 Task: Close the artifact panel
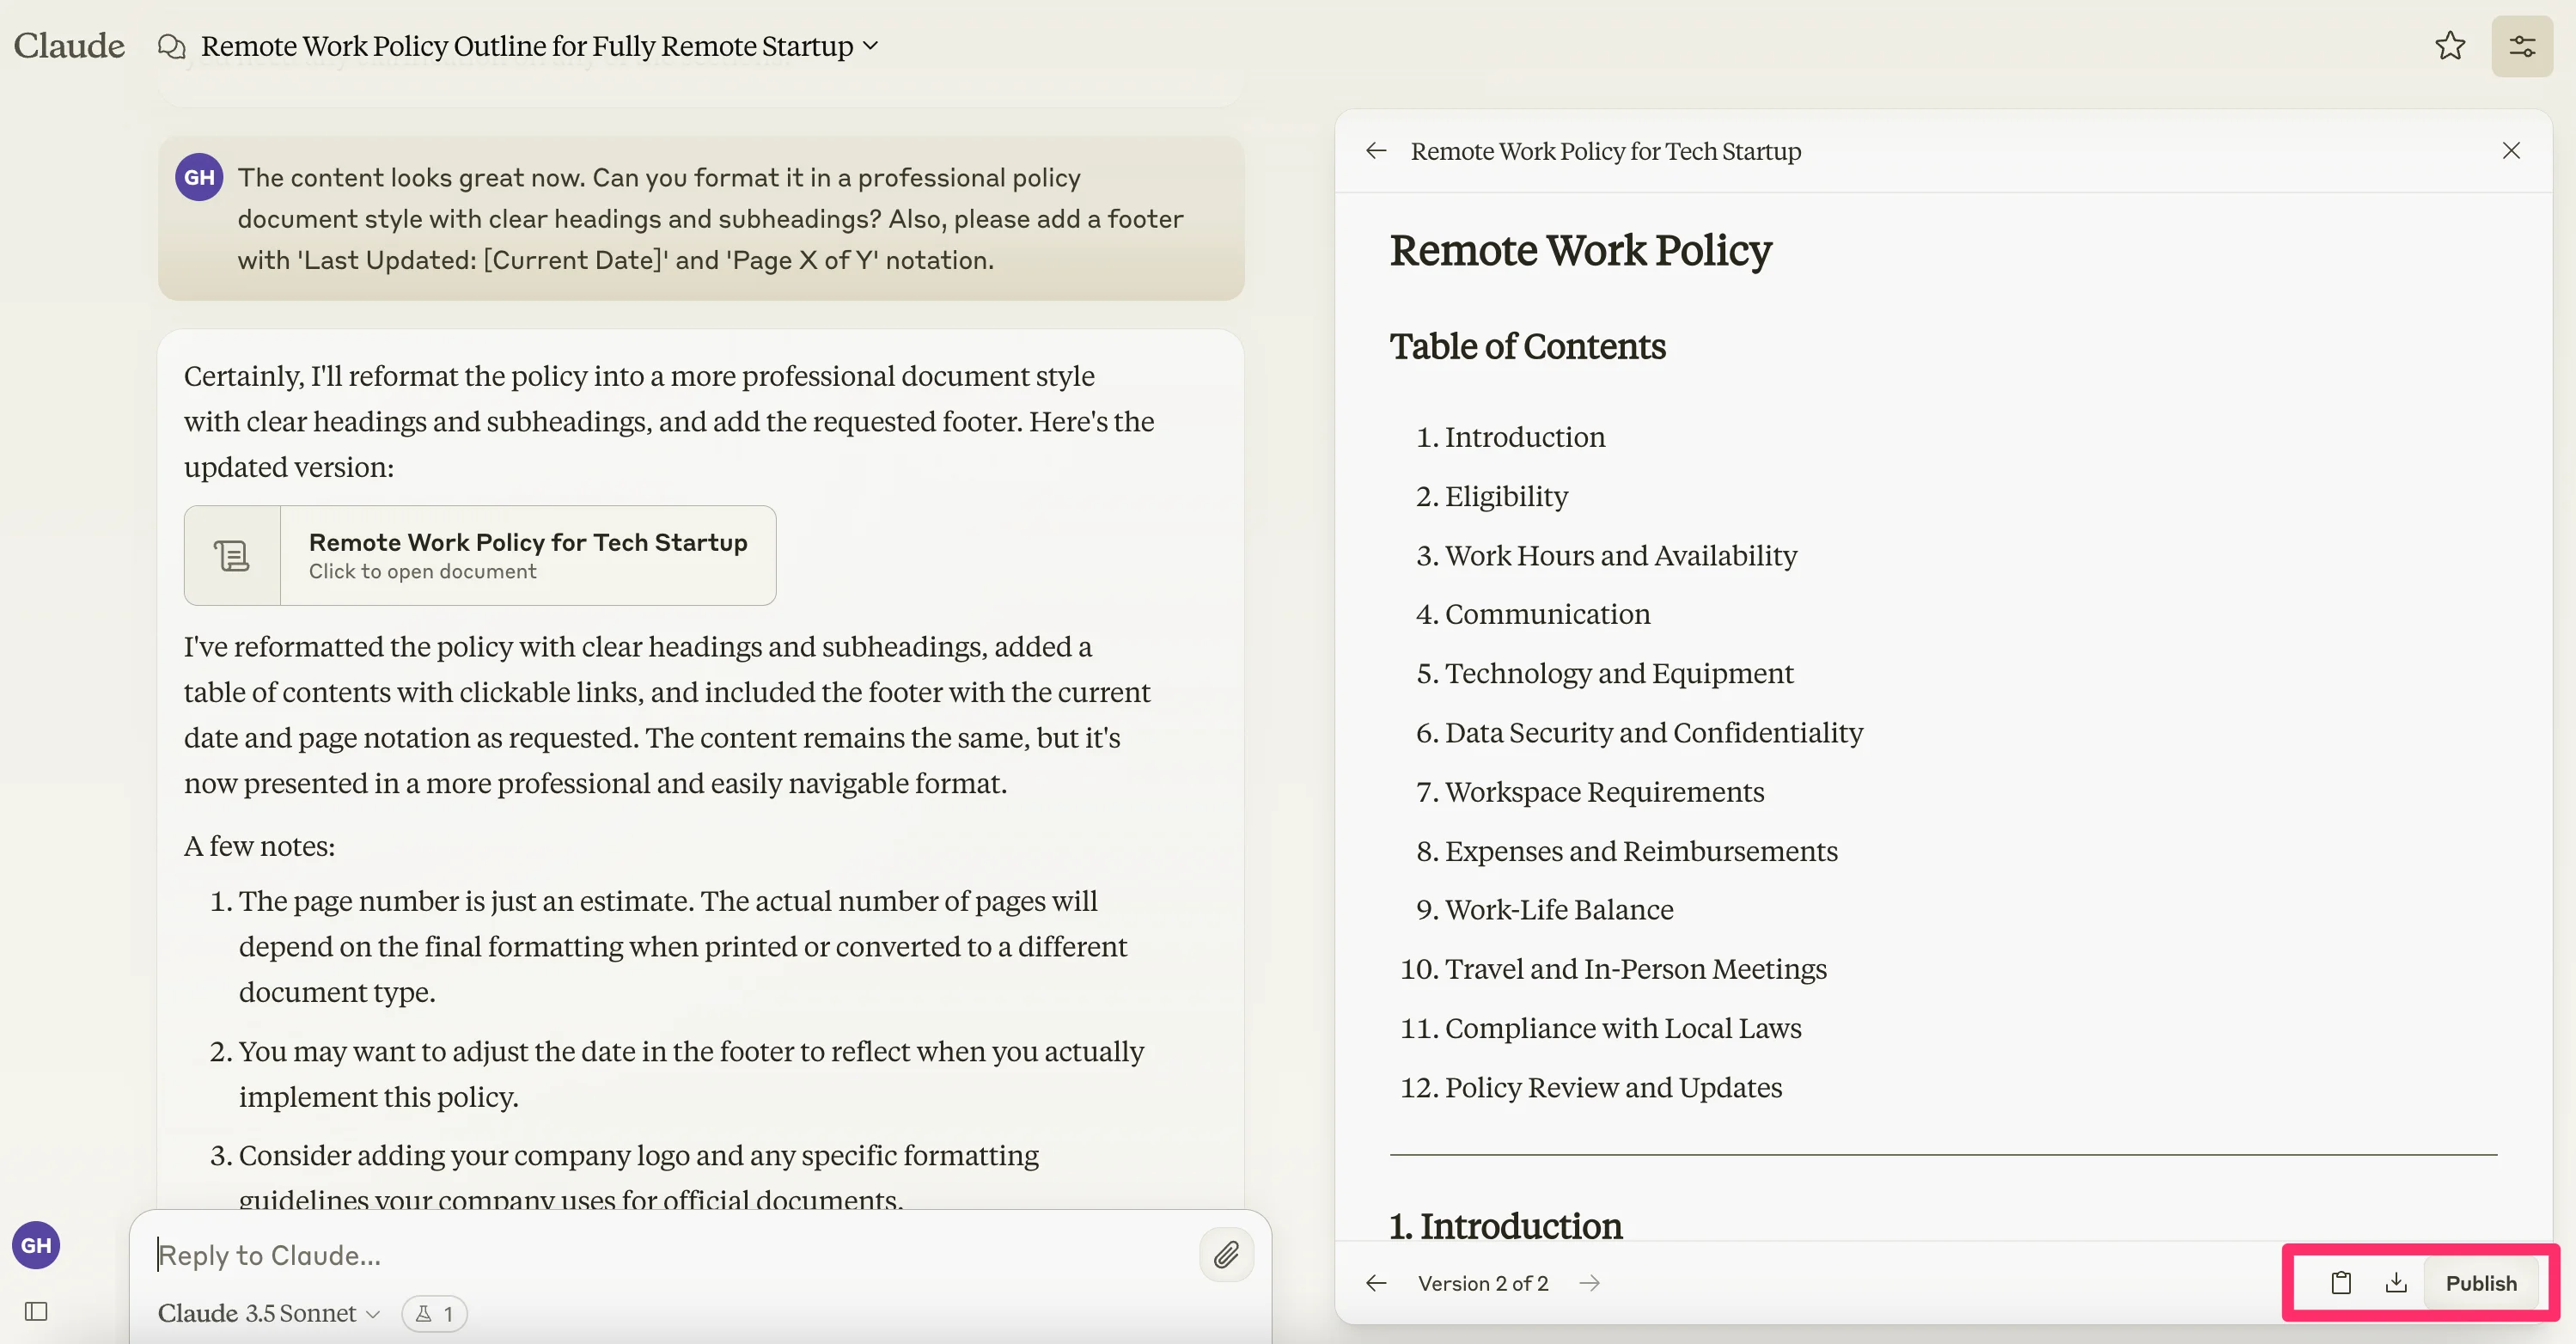(2510, 151)
